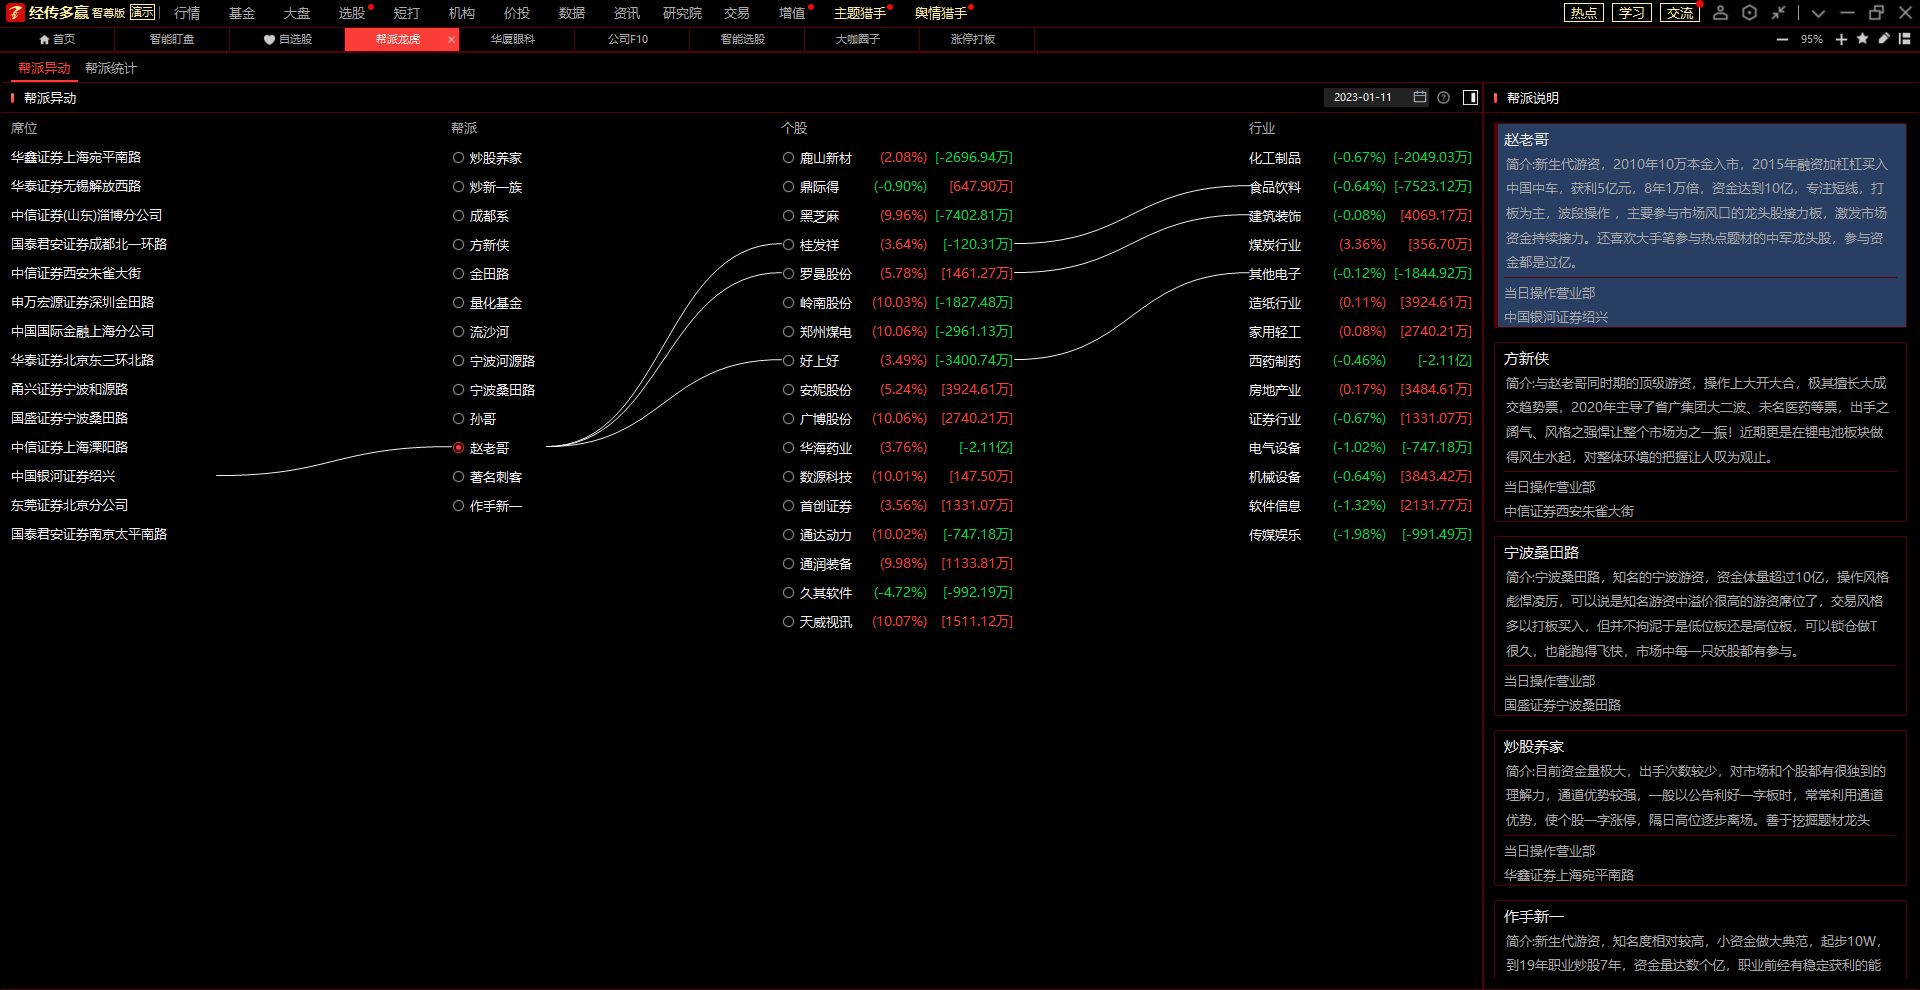Image resolution: width=1920 pixels, height=990 pixels.
Task: Click the 食品饮料 industry row
Action: pos(1360,187)
